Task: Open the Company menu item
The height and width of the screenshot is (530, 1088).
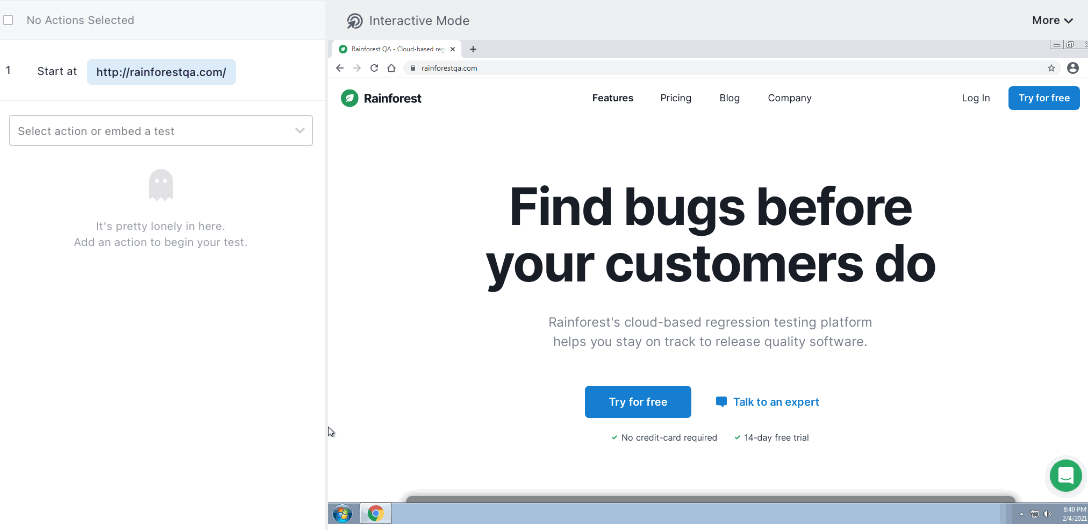Action: [790, 98]
